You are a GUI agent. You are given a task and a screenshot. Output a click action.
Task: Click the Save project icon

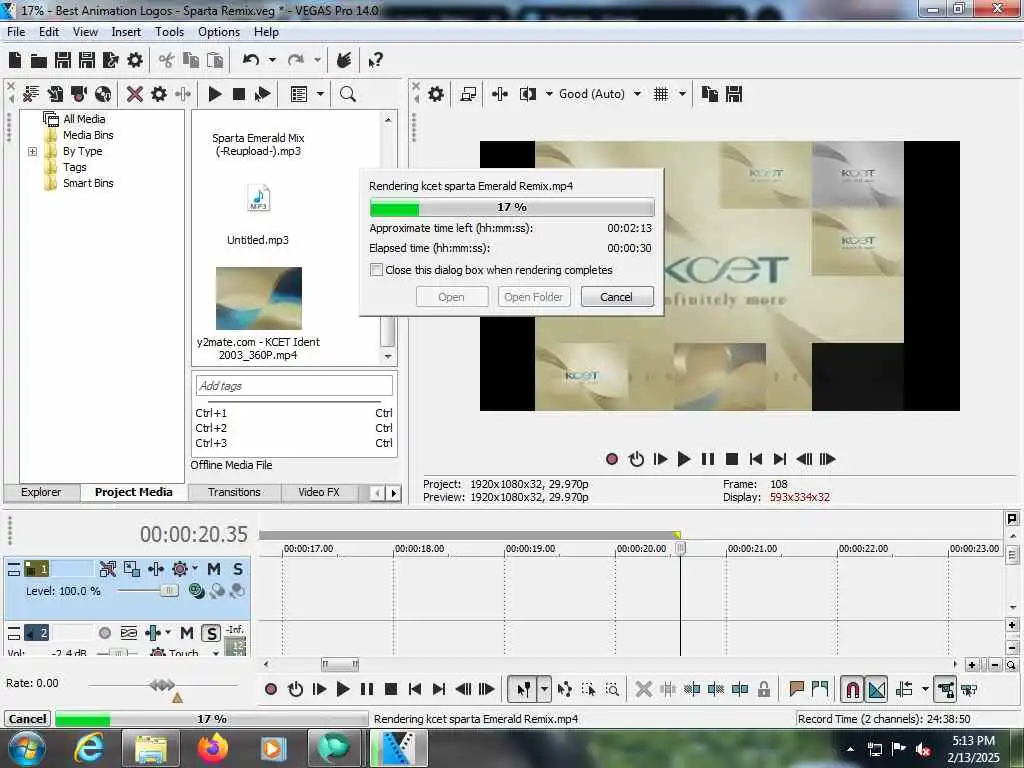(x=63, y=61)
